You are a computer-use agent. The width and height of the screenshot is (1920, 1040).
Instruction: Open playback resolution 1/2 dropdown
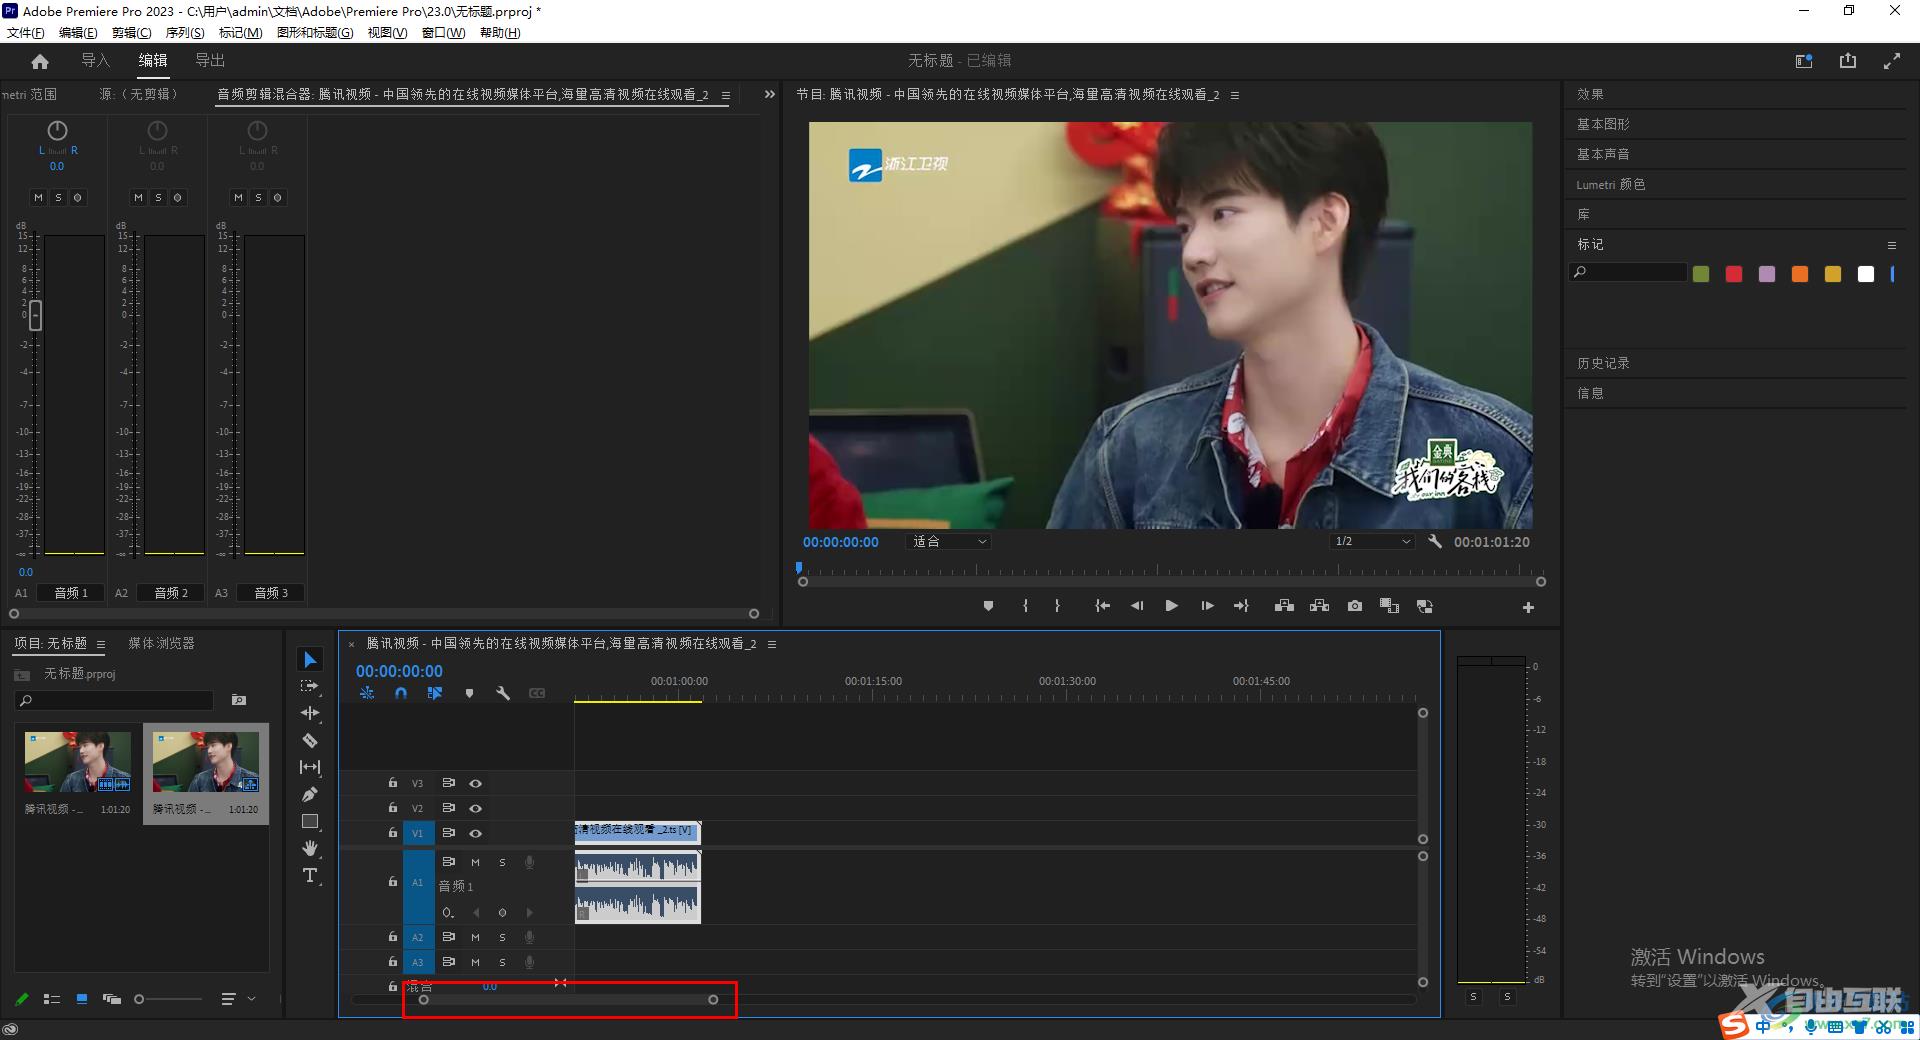(1371, 541)
